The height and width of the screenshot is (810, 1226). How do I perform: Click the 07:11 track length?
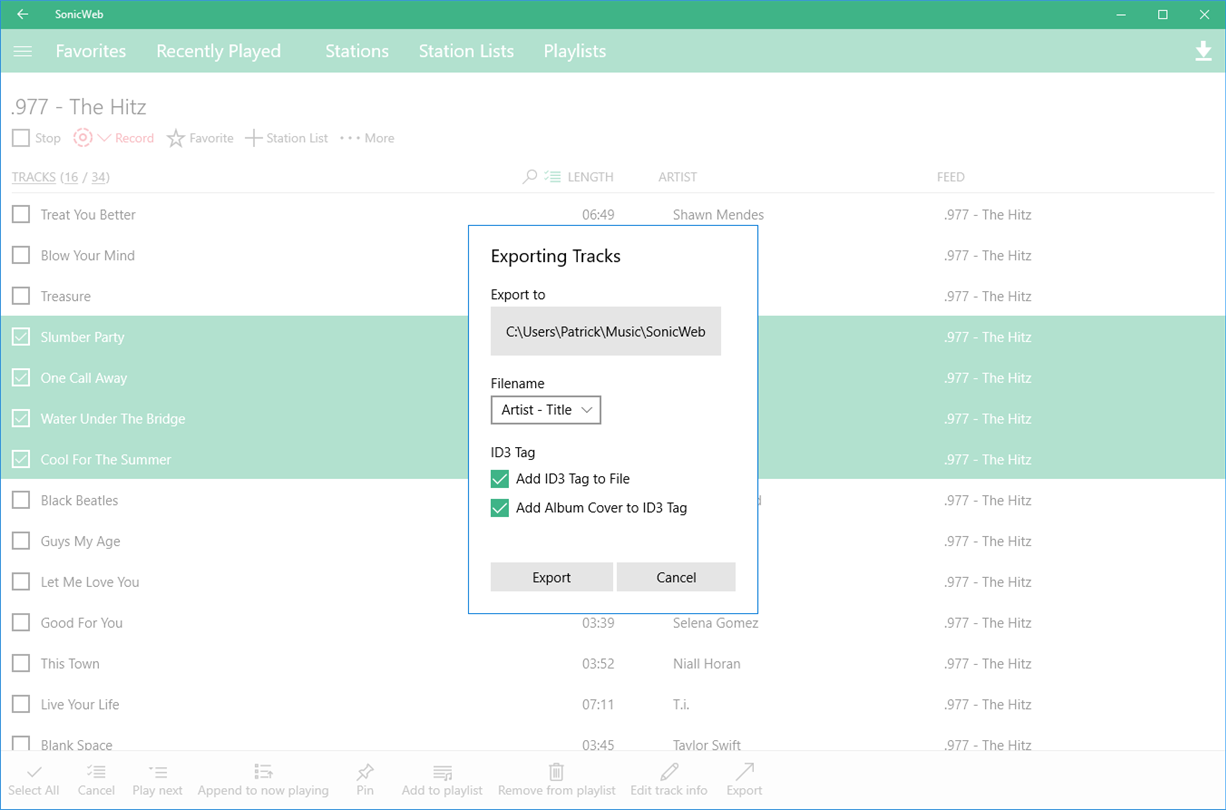[598, 705]
